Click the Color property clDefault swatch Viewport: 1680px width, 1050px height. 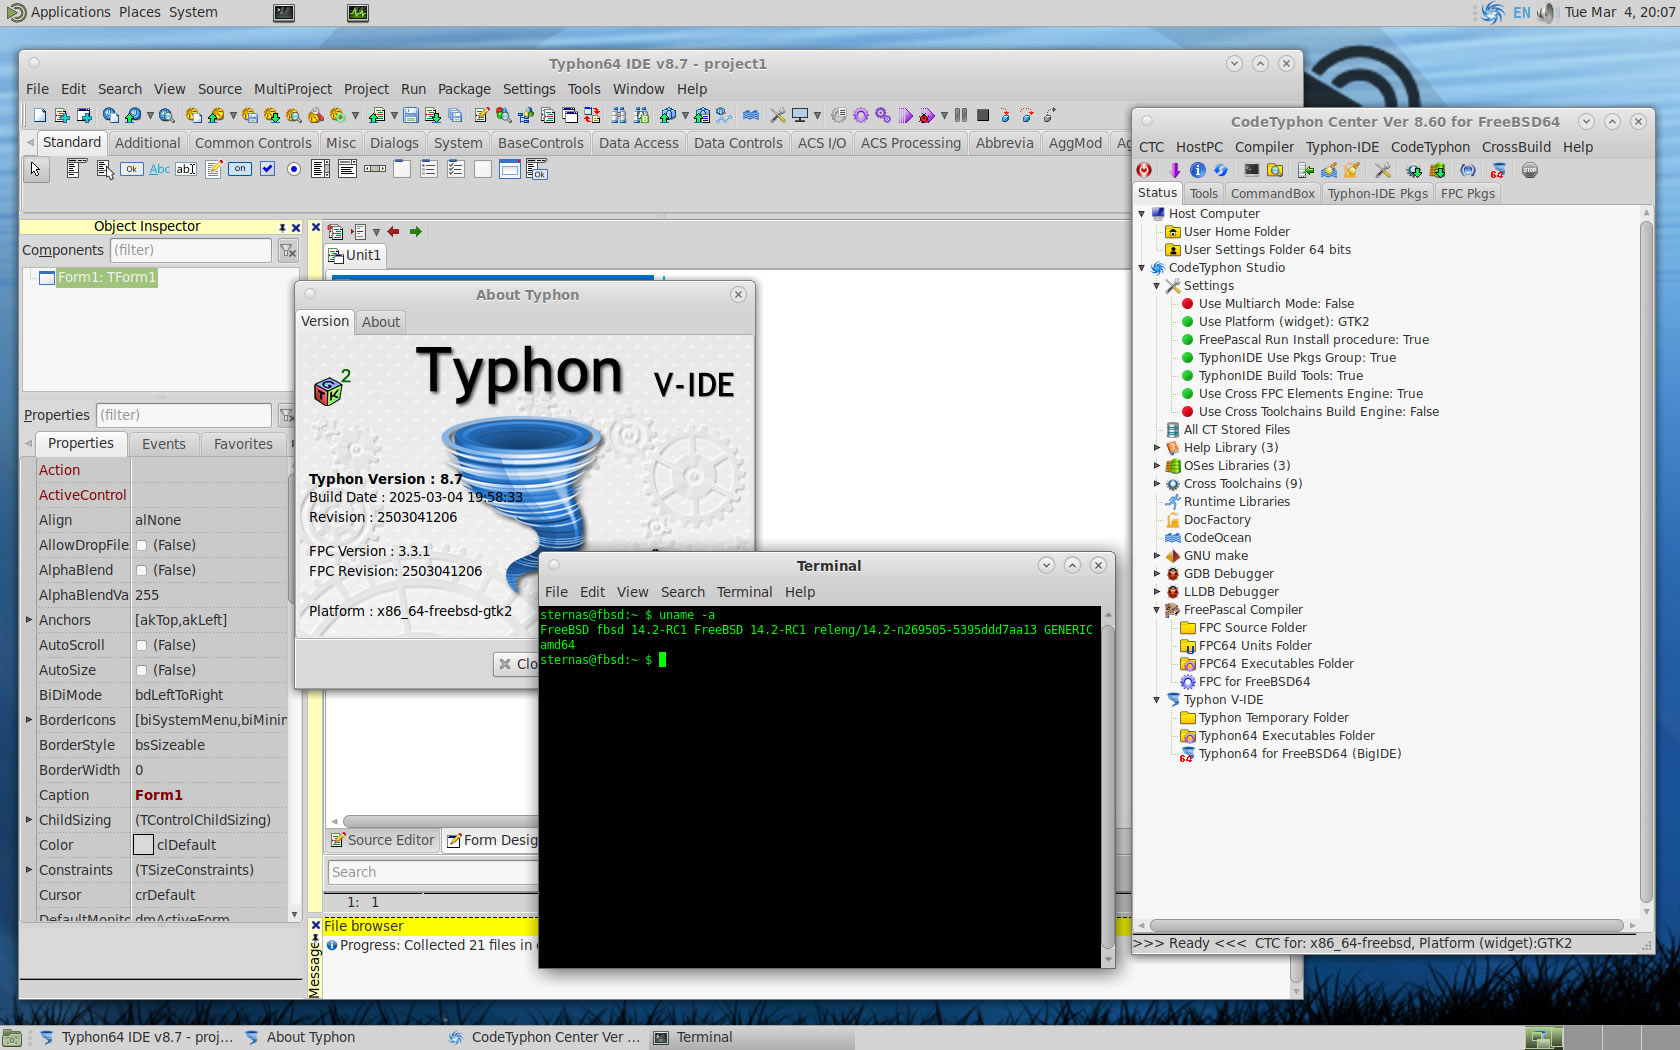pos(144,845)
